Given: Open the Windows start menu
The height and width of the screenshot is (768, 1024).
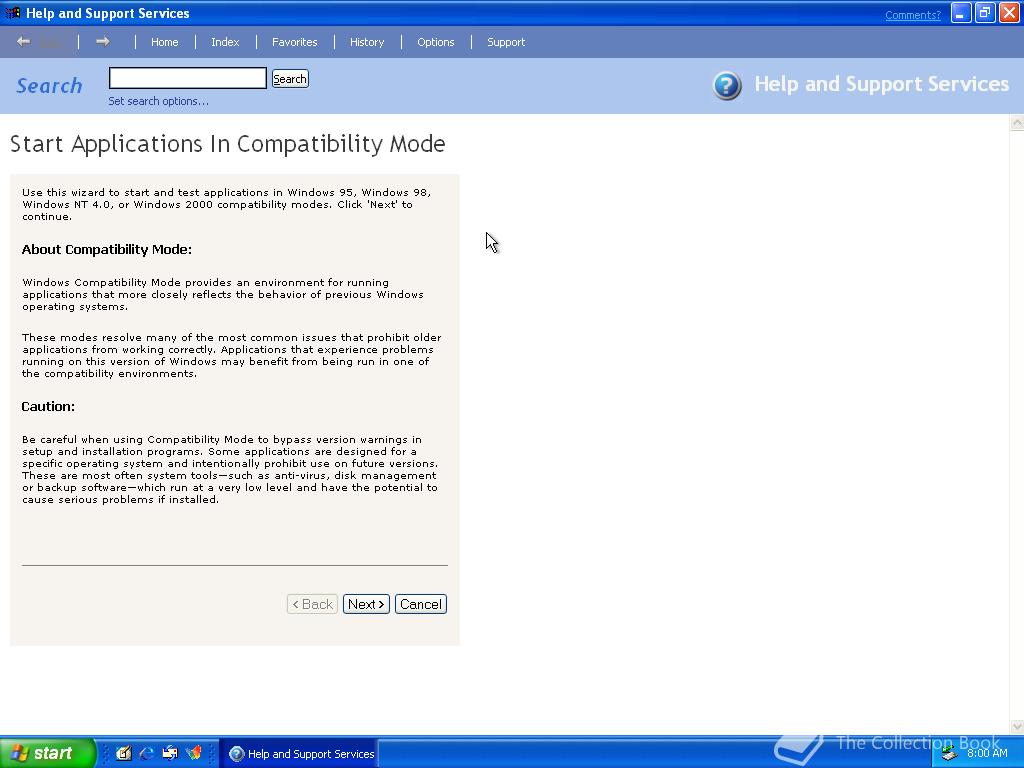Looking at the screenshot, I should pyautogui.click(x=47, y=753).
